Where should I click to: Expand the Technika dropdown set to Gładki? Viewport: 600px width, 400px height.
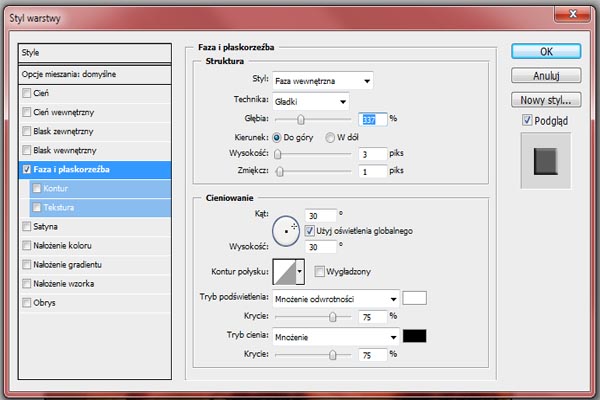click(x=310, y=100)
